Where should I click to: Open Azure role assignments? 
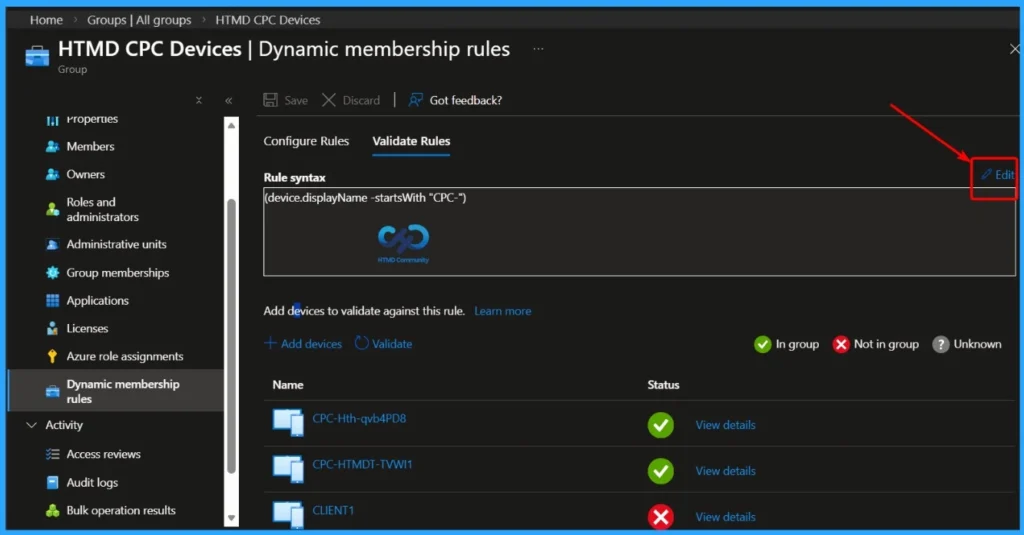coord(125,356)
